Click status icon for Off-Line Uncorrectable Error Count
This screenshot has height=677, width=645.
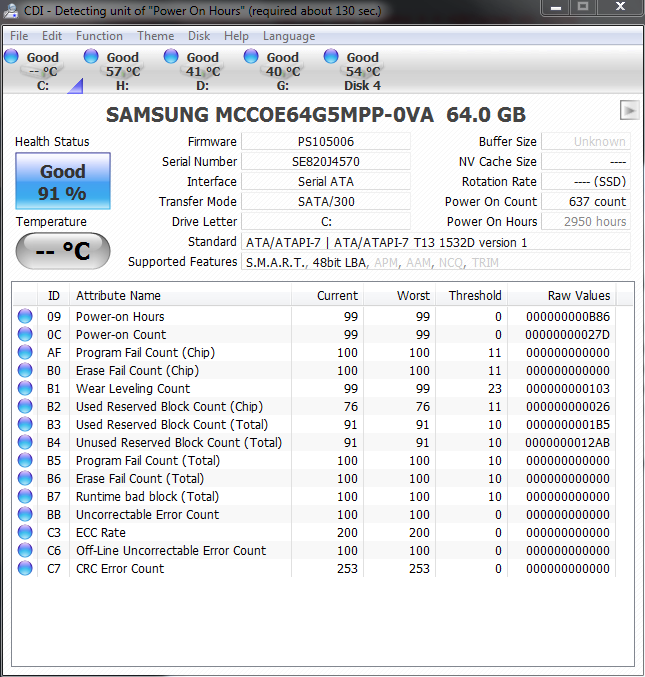pyautogui.click(x=25, y=550)
